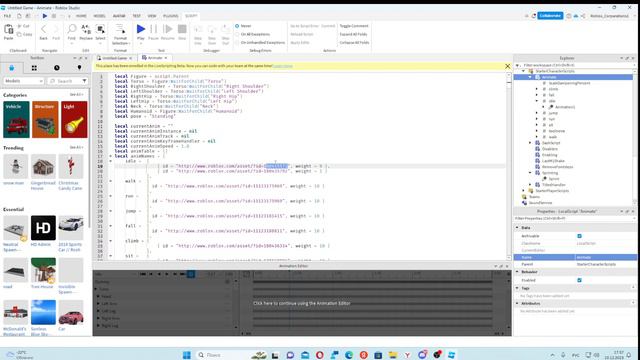Collapse the Tags section in Properties
640x360 pixels.
point(517,288)
